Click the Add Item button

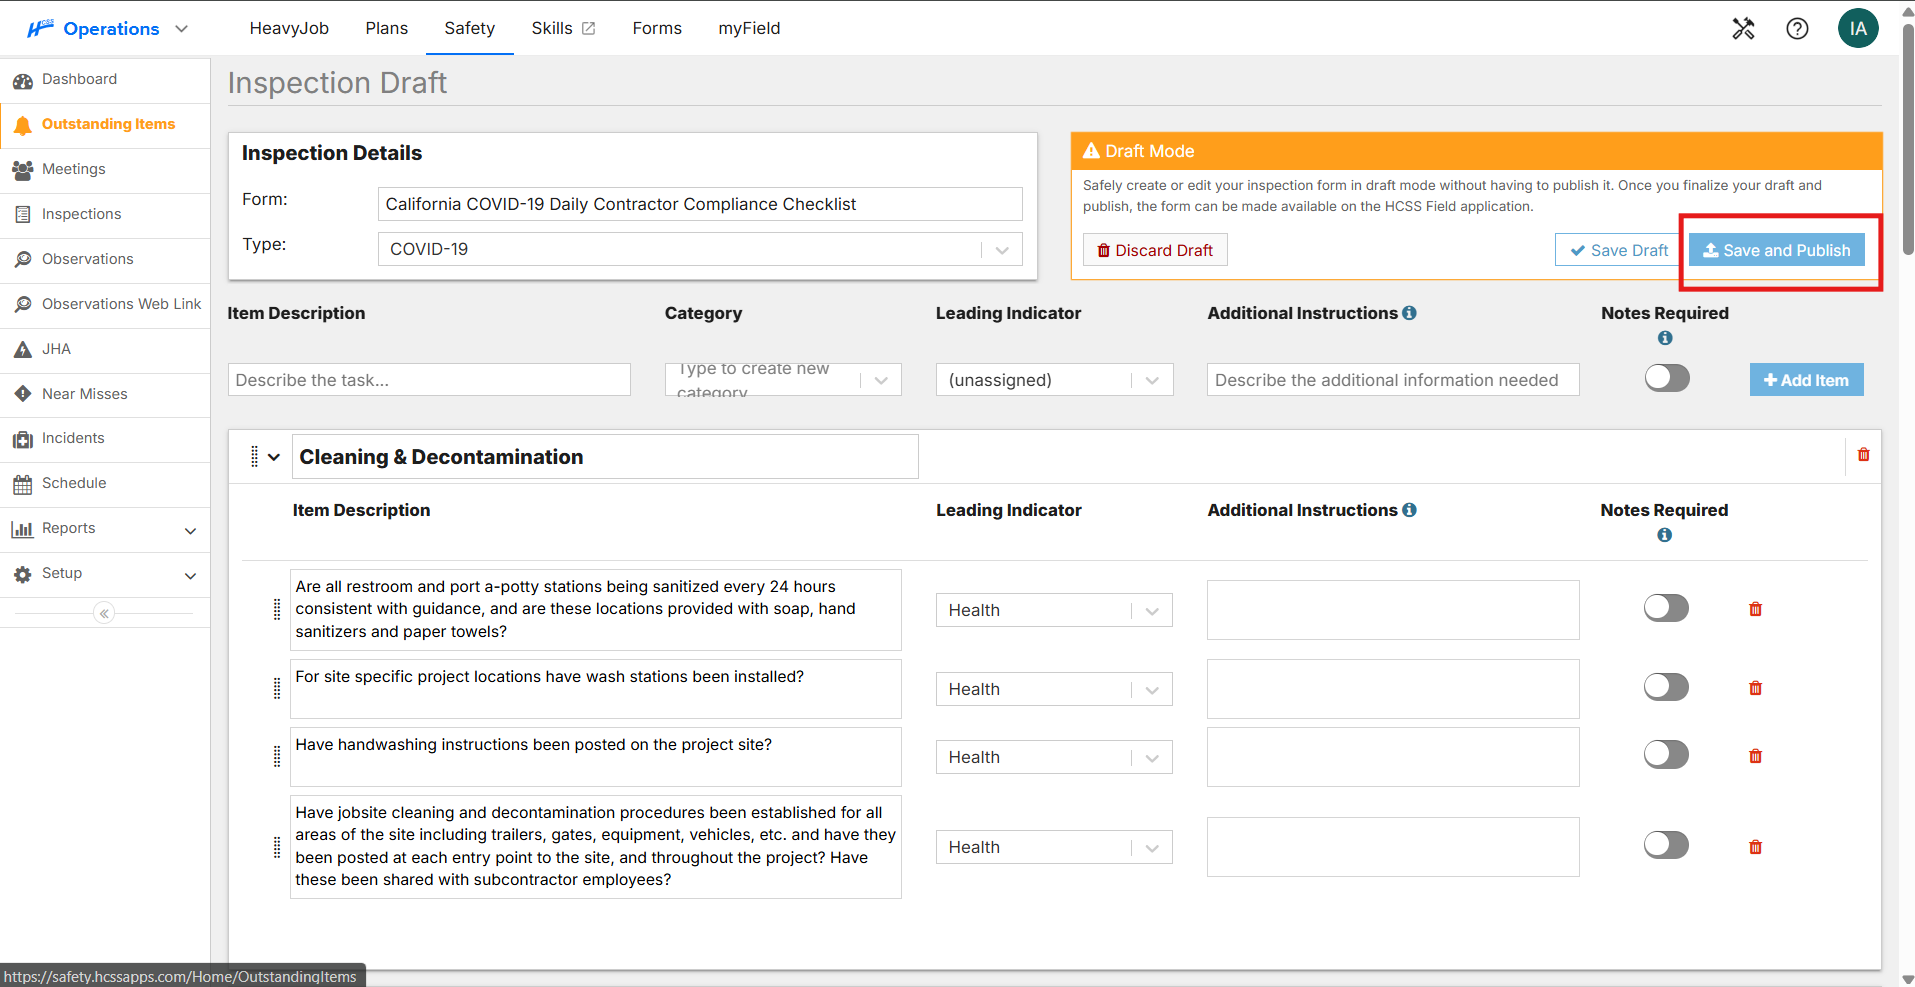1806,380
